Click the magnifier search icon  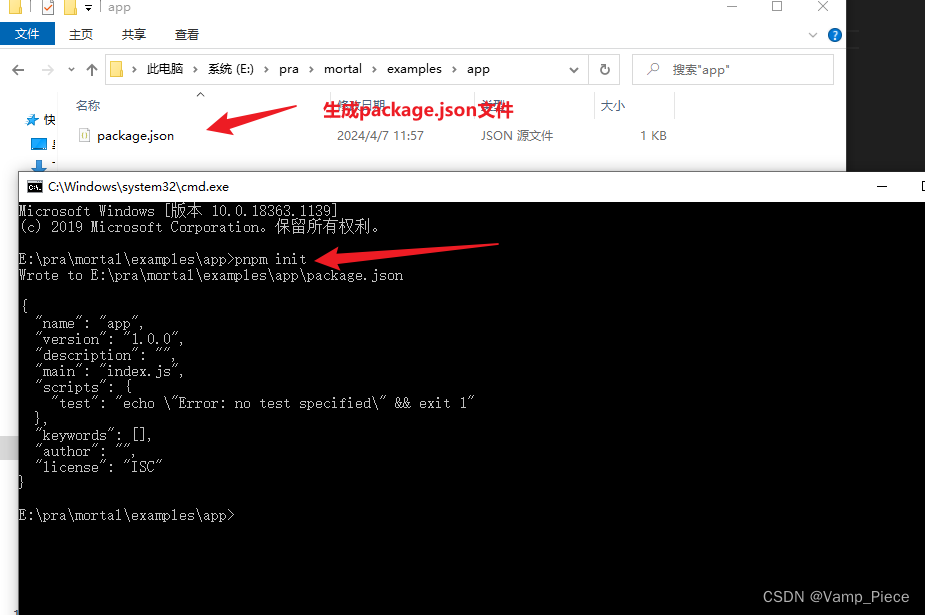[x=652, y=69]
